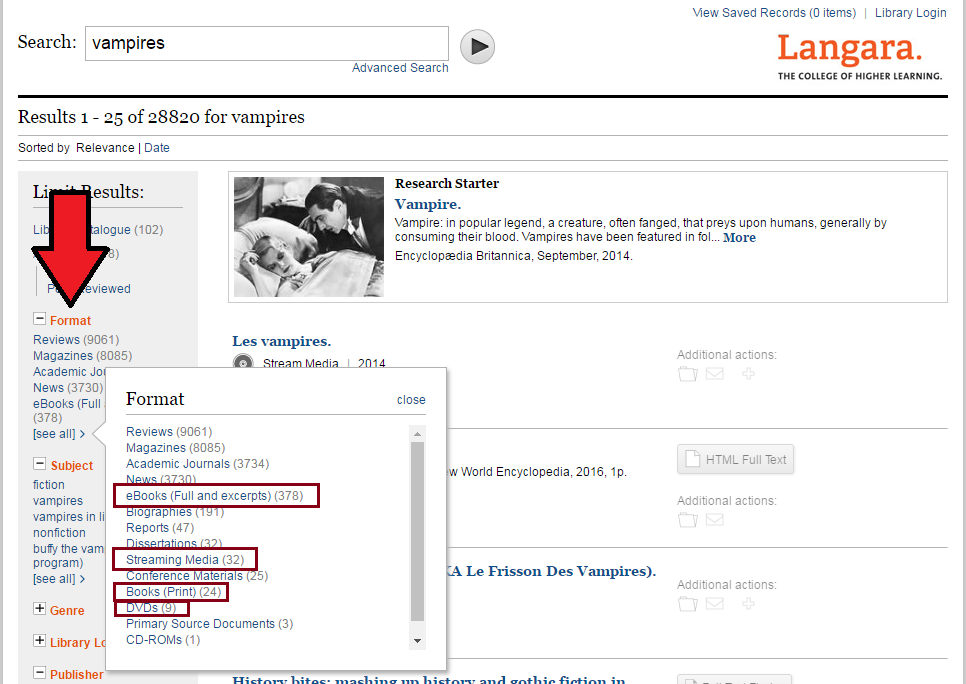
Task: Select nonfiction subject in sidebar
Action: click(59, 533)
